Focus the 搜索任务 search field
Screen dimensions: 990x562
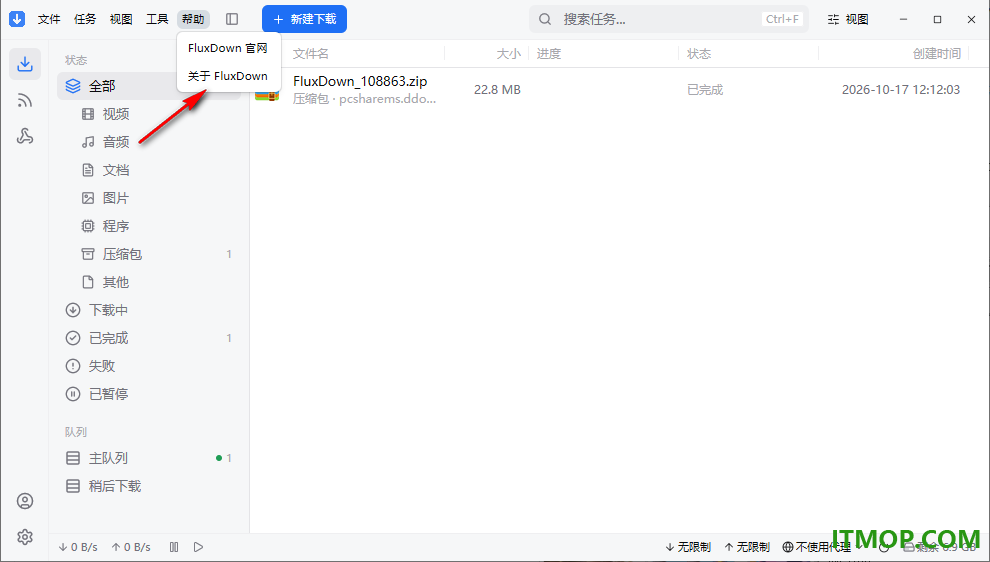tap(669, 19)
